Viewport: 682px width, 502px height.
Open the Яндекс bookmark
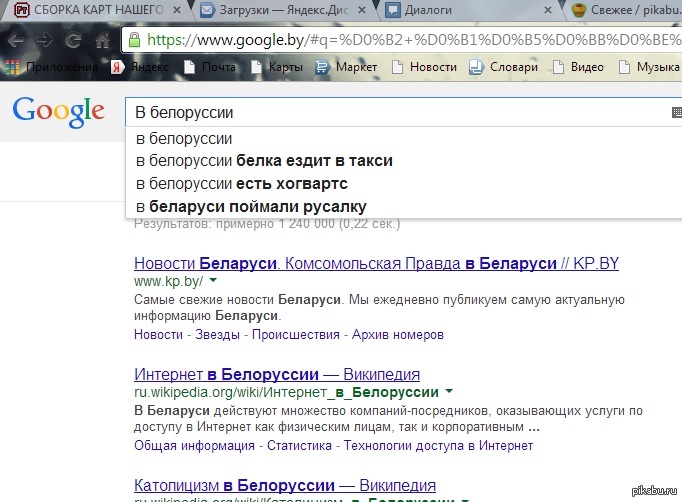[x=117, y=67]
